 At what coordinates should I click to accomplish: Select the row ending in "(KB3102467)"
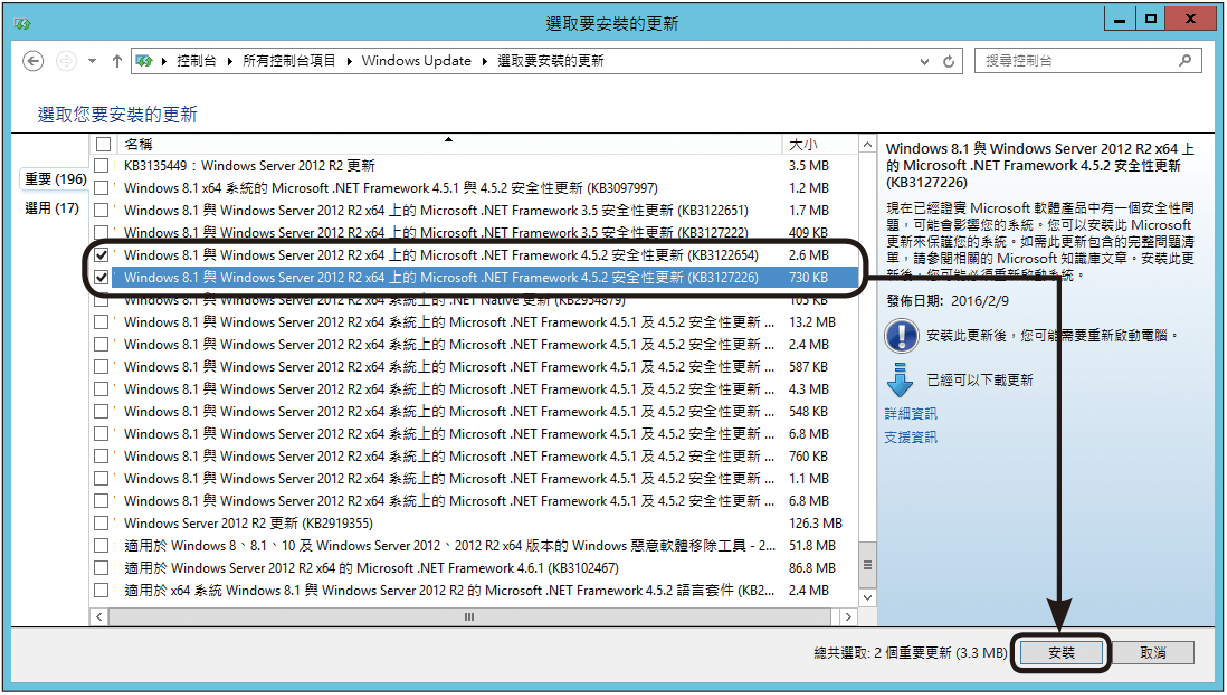tap(474, 568)
